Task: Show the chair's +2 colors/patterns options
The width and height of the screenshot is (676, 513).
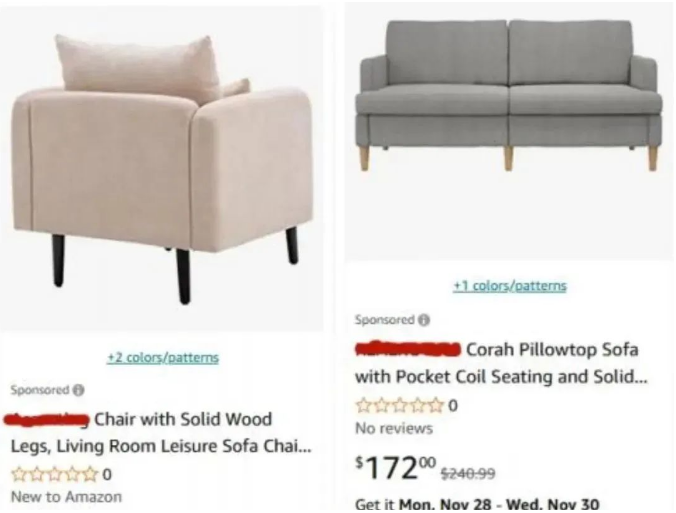Action: [x=163, y=357]
